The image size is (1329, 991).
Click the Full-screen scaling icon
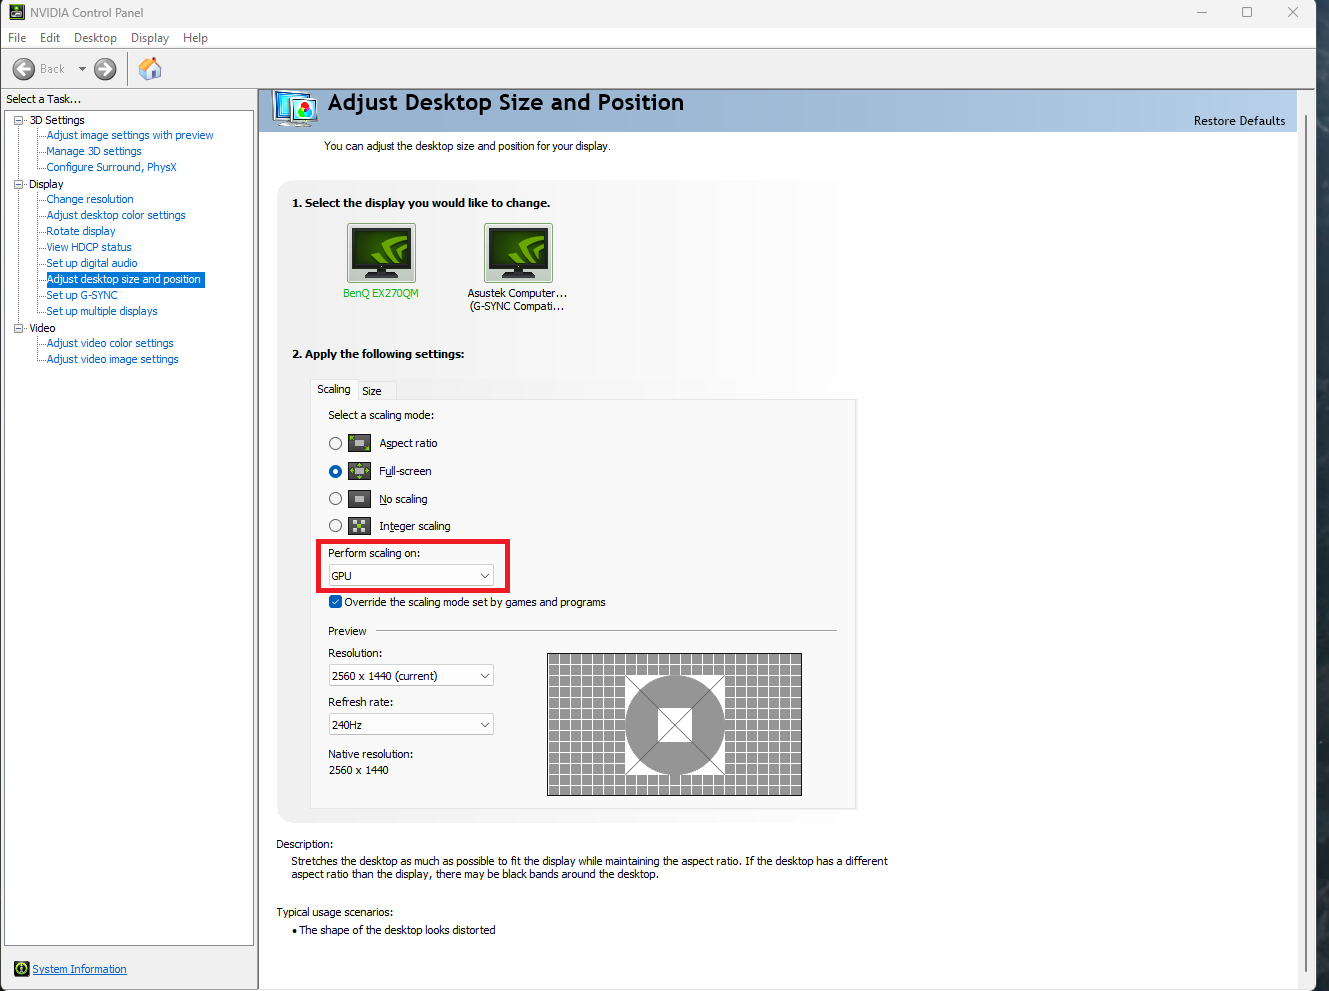[360, 471]
